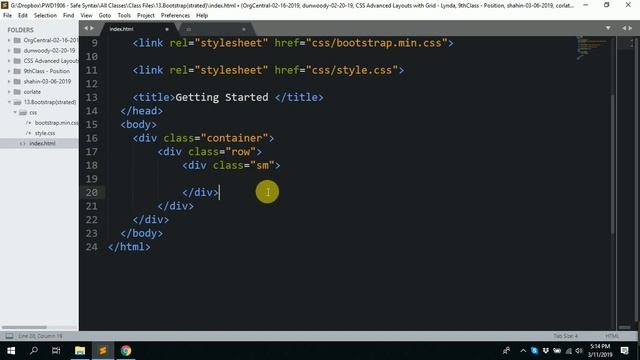
Task: Open the Preferences menu
Action: click(x=175, y=16)
